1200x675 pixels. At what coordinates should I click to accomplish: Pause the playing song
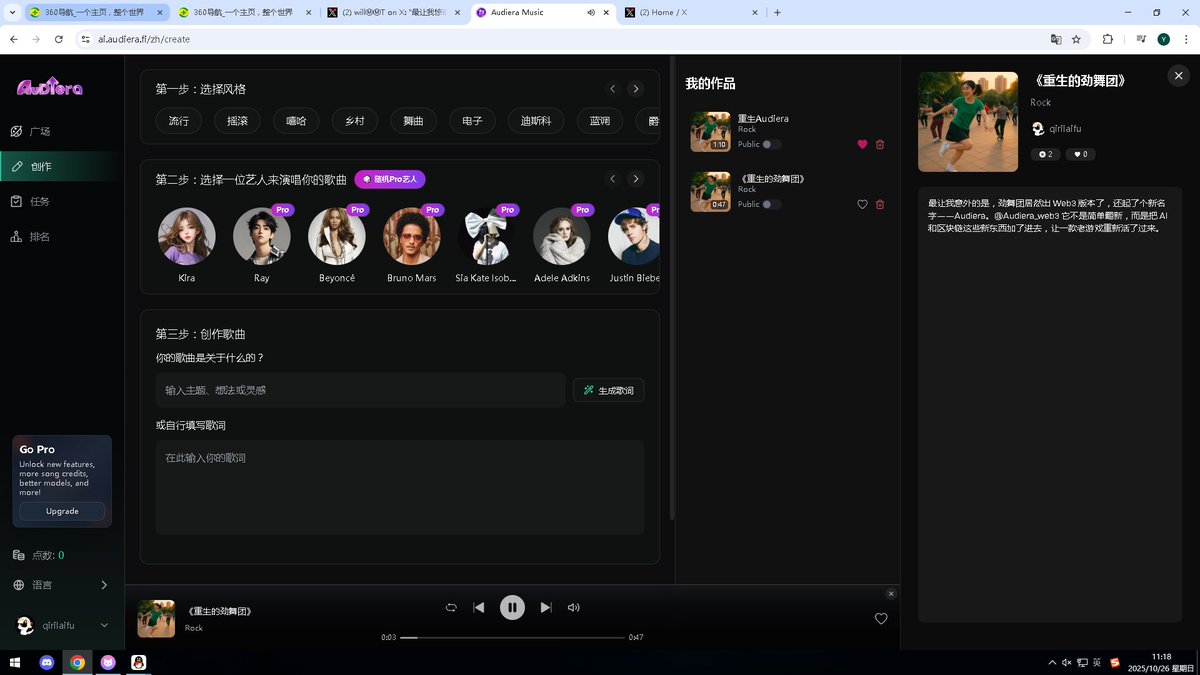pos(512,607)
